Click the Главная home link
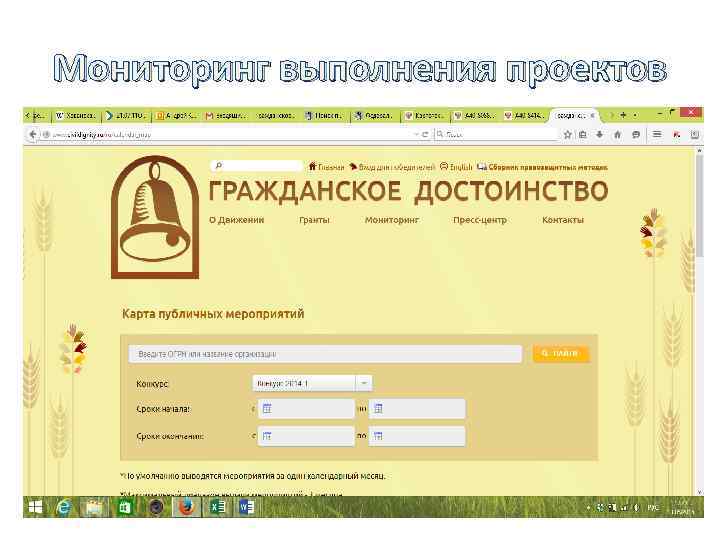 [x=326, y=167]
